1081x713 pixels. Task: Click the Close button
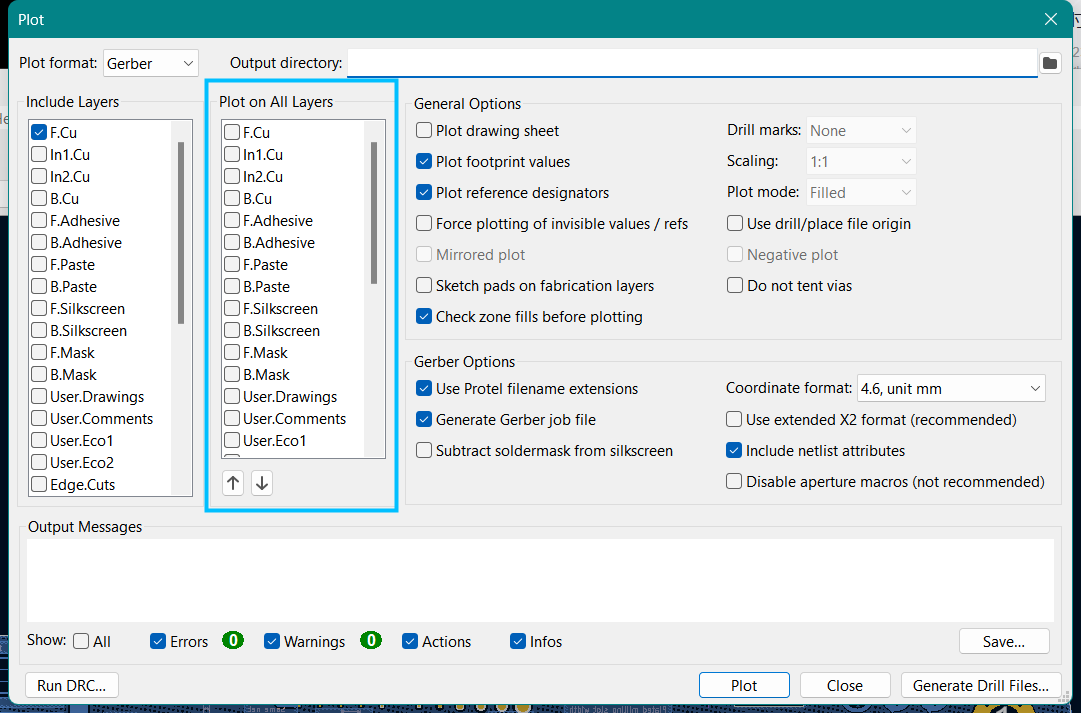[x=845, y=685]
